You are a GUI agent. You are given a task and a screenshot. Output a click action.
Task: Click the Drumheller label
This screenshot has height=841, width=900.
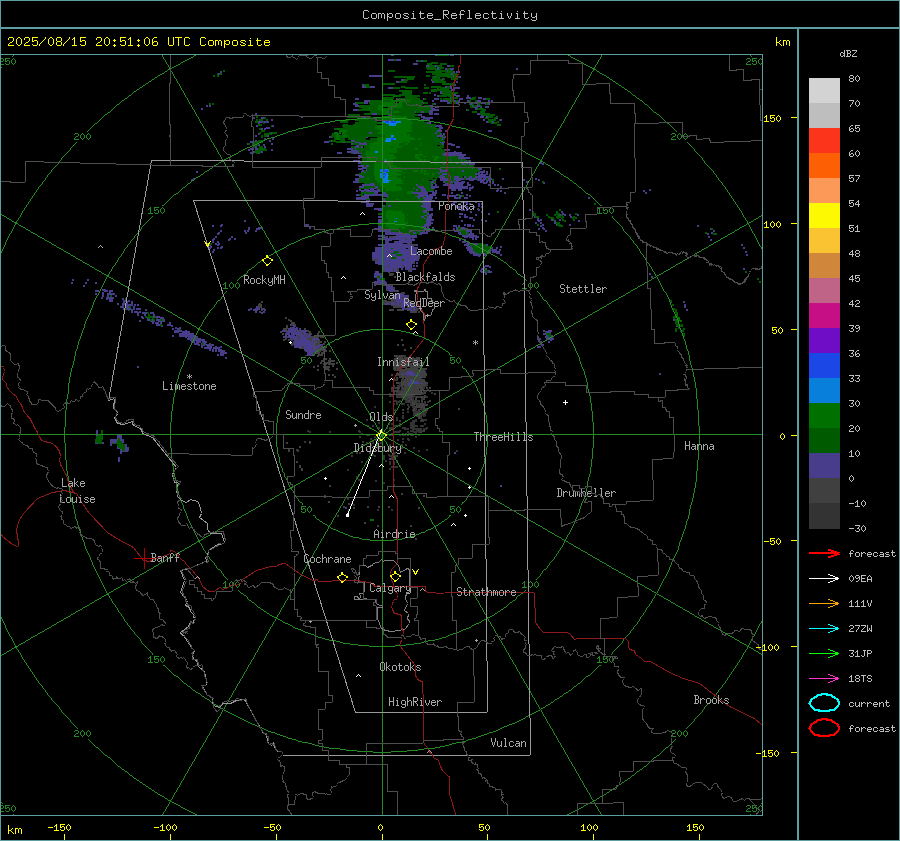click(x=586, y=493)
